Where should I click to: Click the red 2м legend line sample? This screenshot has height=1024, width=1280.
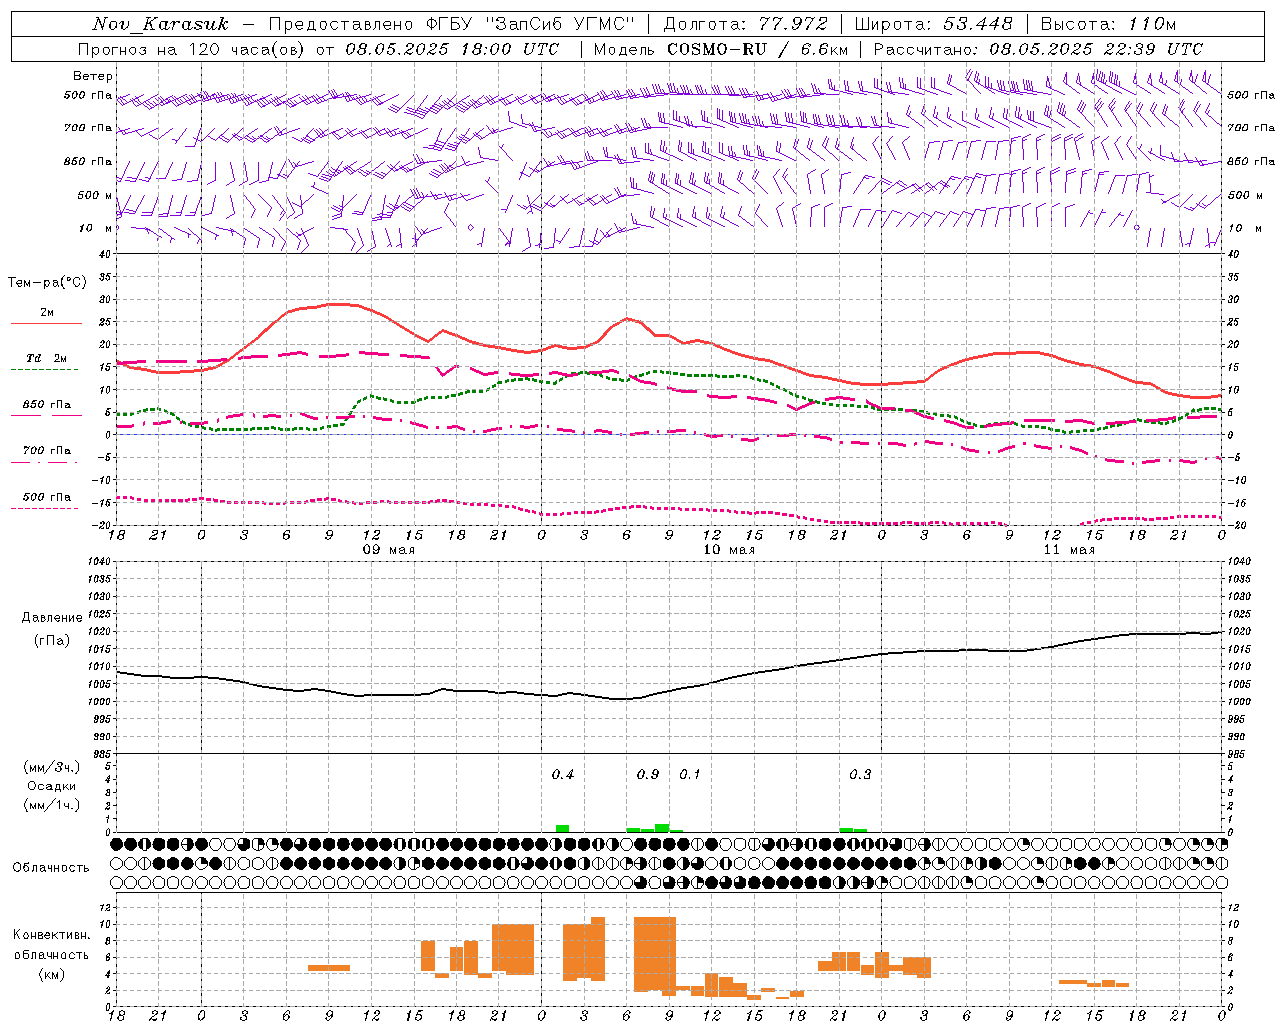coord(47,324)
